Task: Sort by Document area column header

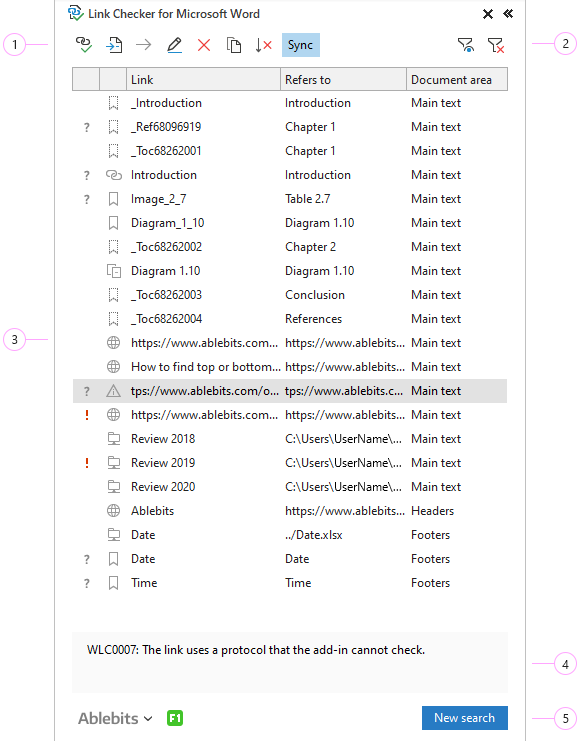Action: pos(457,79)
